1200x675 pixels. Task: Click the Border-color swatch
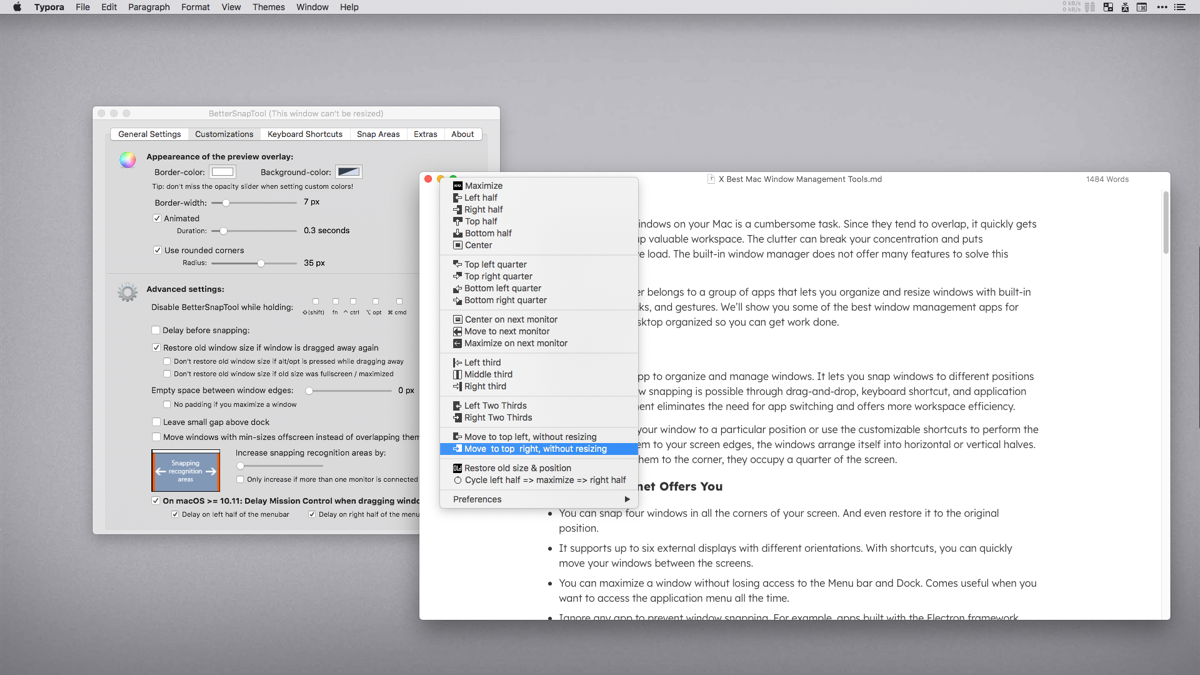[x=223, y=172]
